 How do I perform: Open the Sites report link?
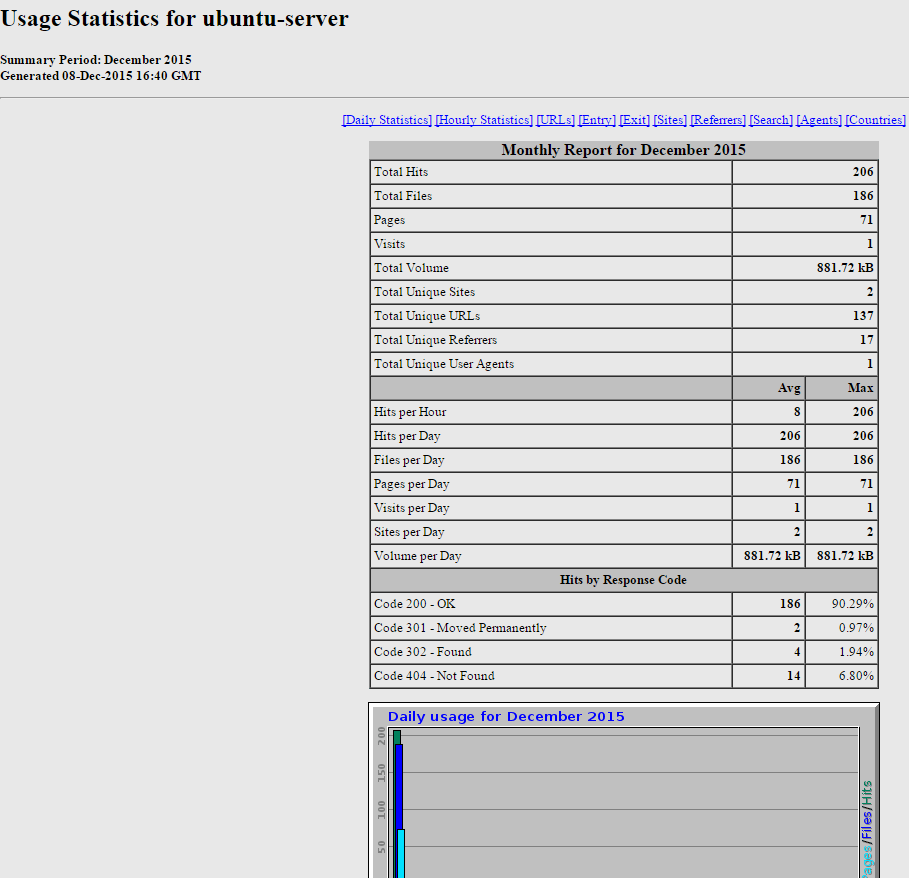670,120
